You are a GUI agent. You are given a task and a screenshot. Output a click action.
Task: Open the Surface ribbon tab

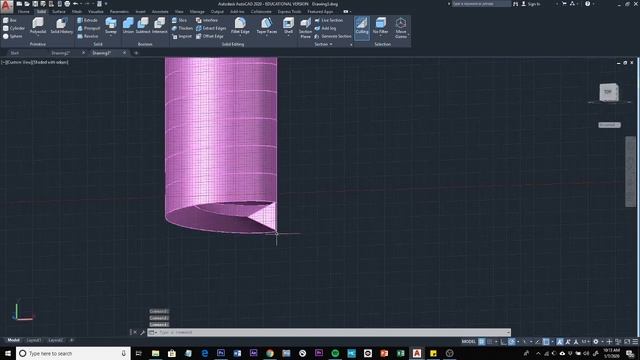point(59,11)
